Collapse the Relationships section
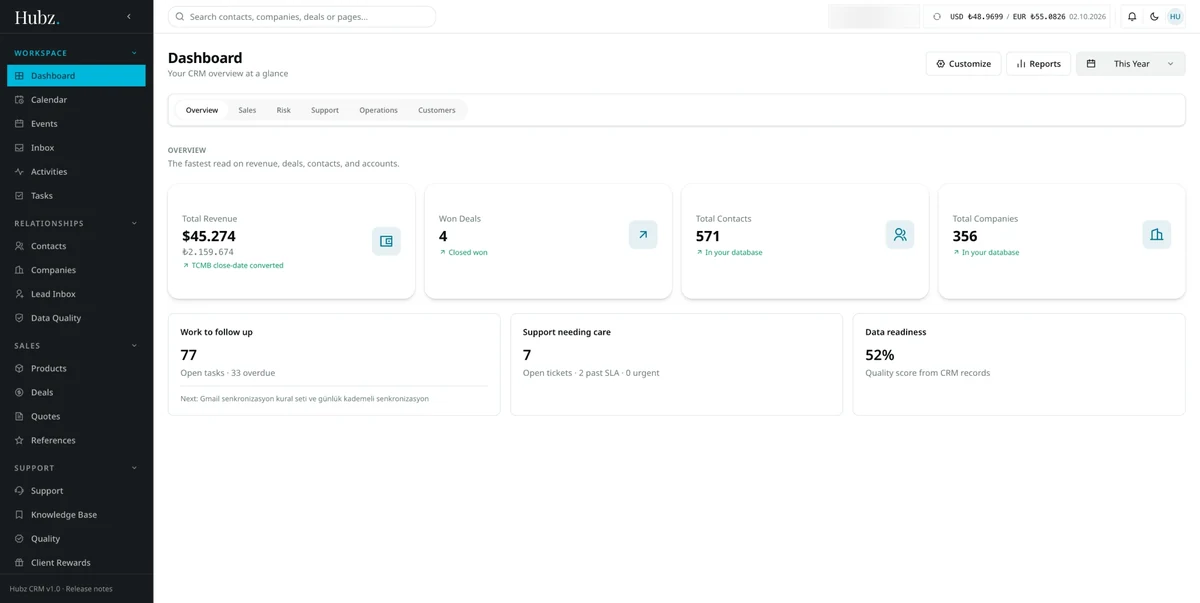 pyautogui.click(x=134, y=223)
